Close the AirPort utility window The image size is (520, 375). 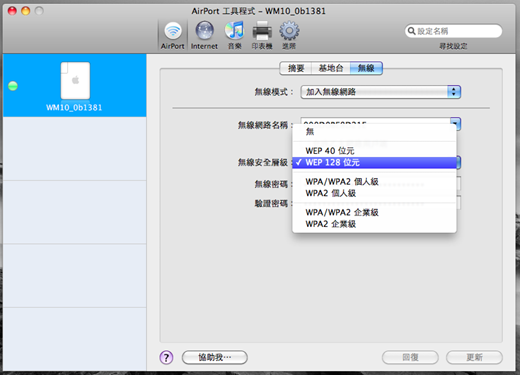tap(12, 11)
